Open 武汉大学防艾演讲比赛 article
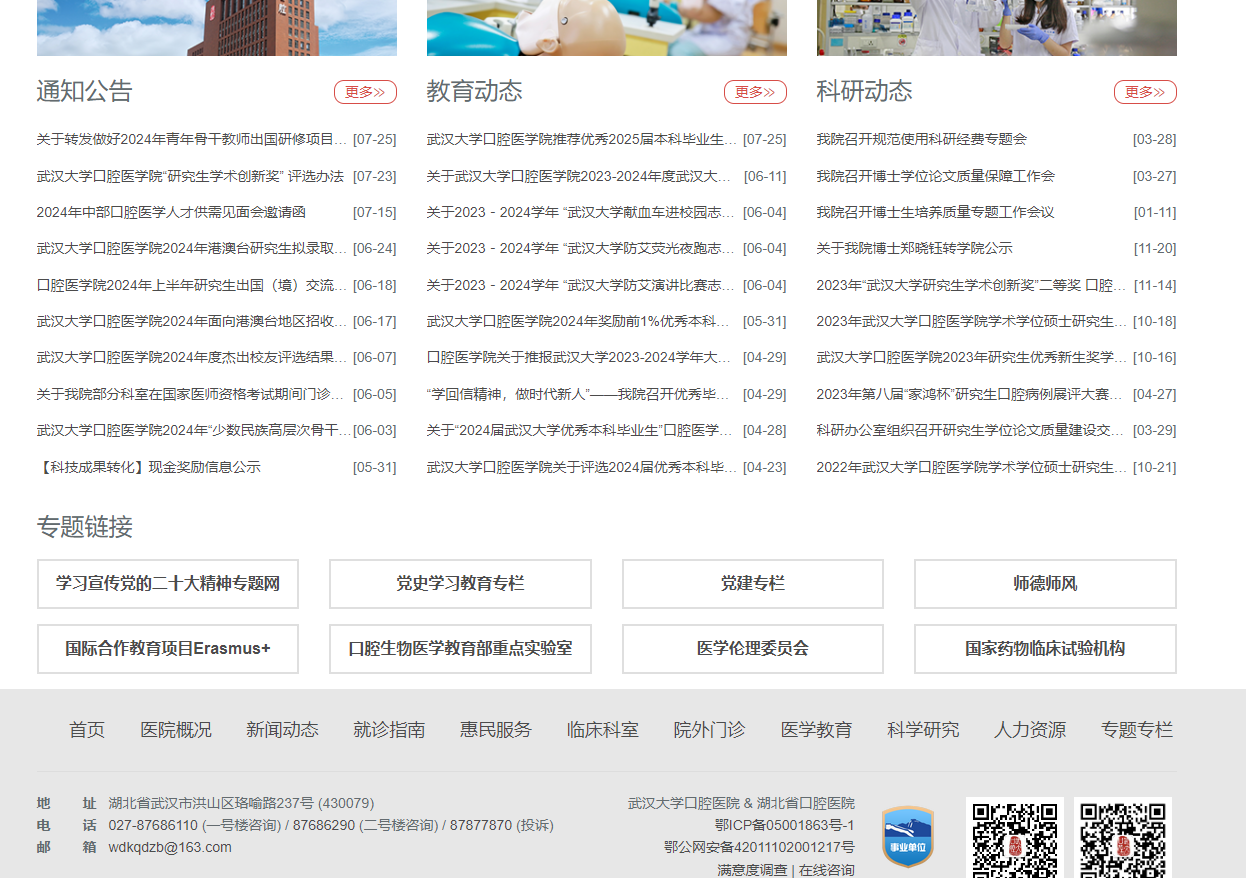The width and height of the screenshot is (1246, 878). 582,285
